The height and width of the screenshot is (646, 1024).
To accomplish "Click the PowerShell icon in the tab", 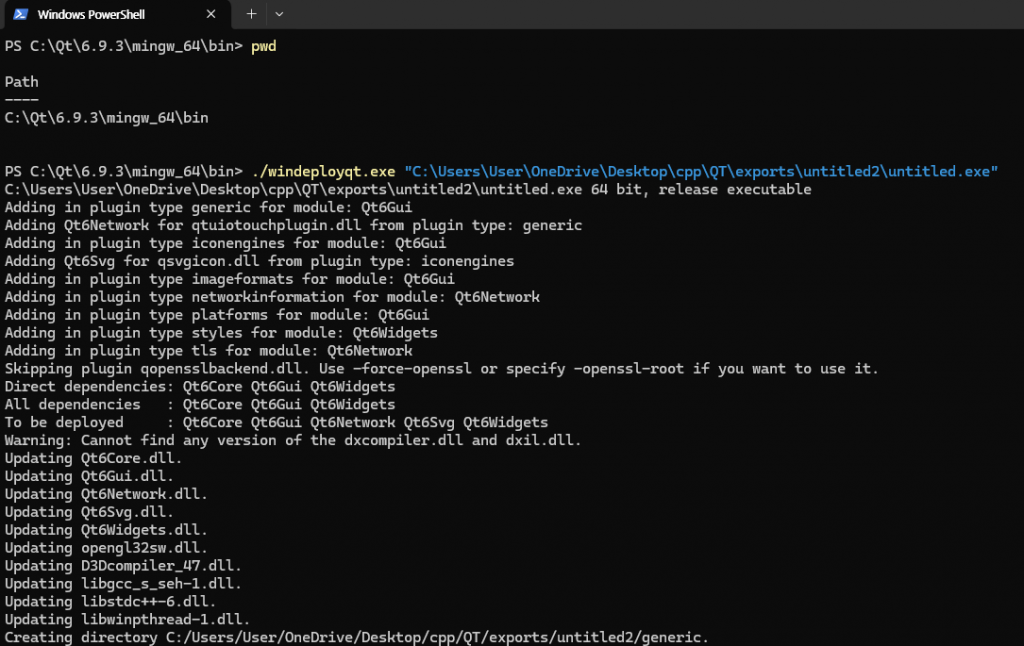I will click(x=19, y=15).
